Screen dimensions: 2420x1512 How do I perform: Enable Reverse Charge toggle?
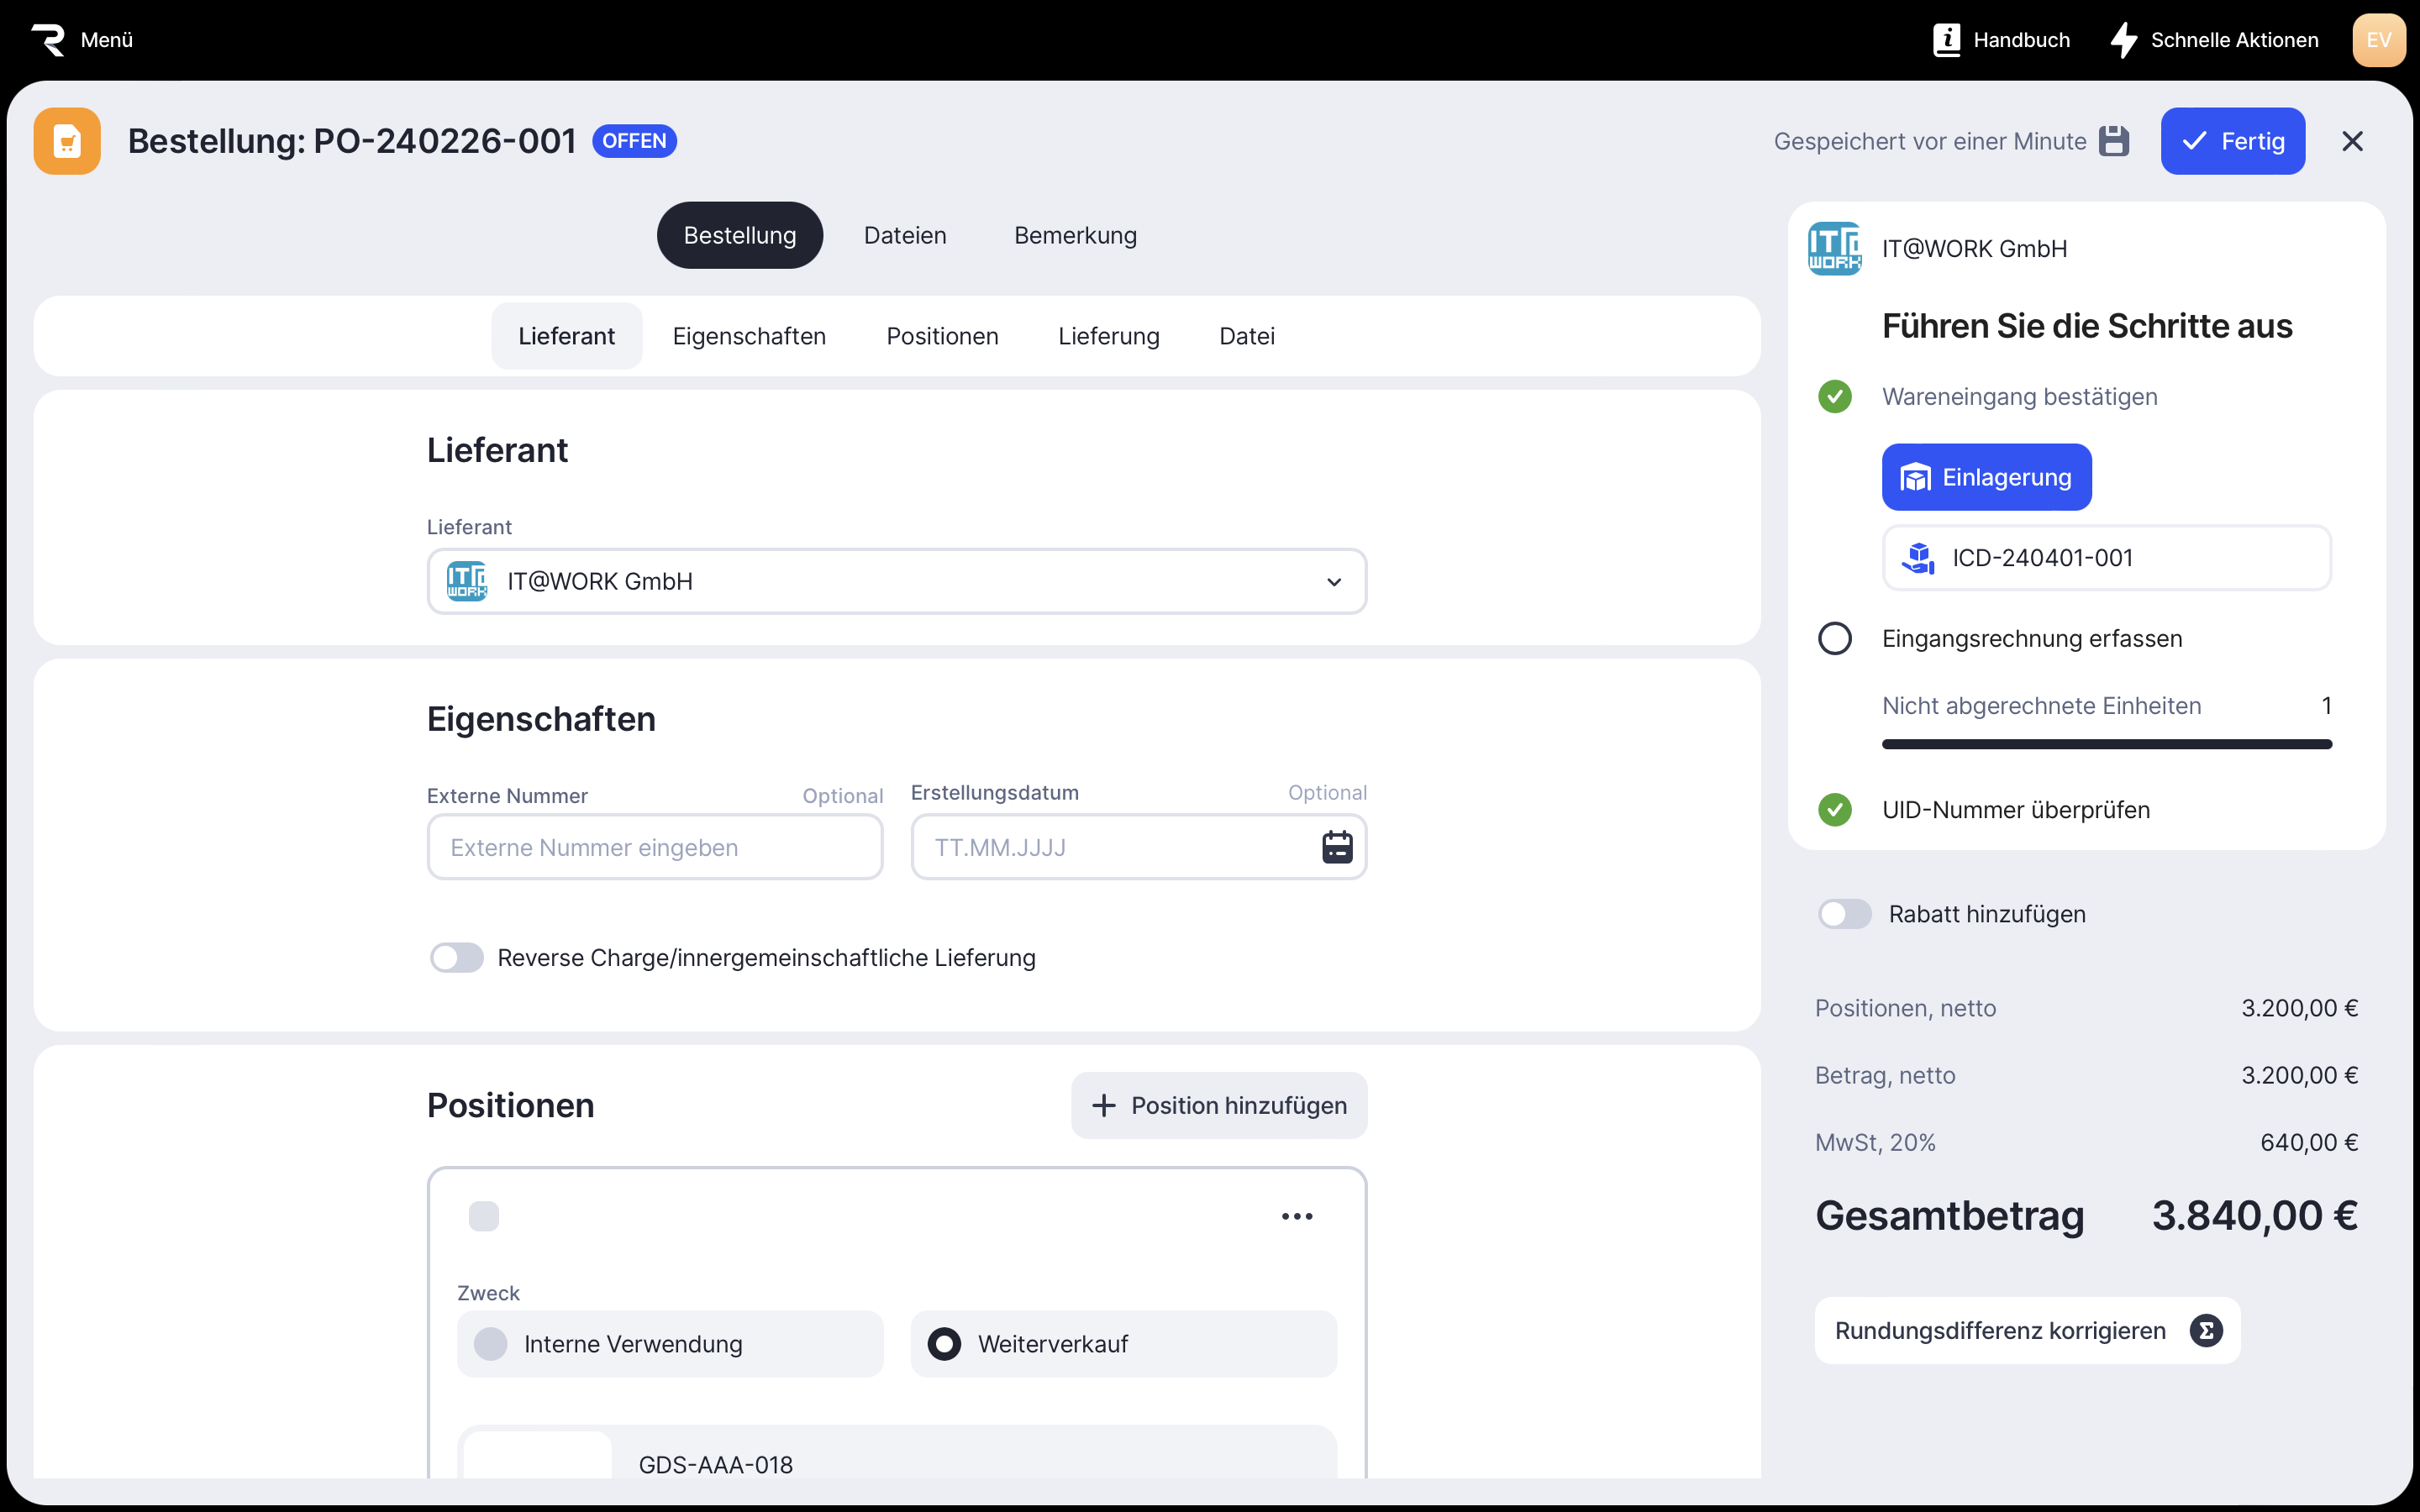(457, 957)
